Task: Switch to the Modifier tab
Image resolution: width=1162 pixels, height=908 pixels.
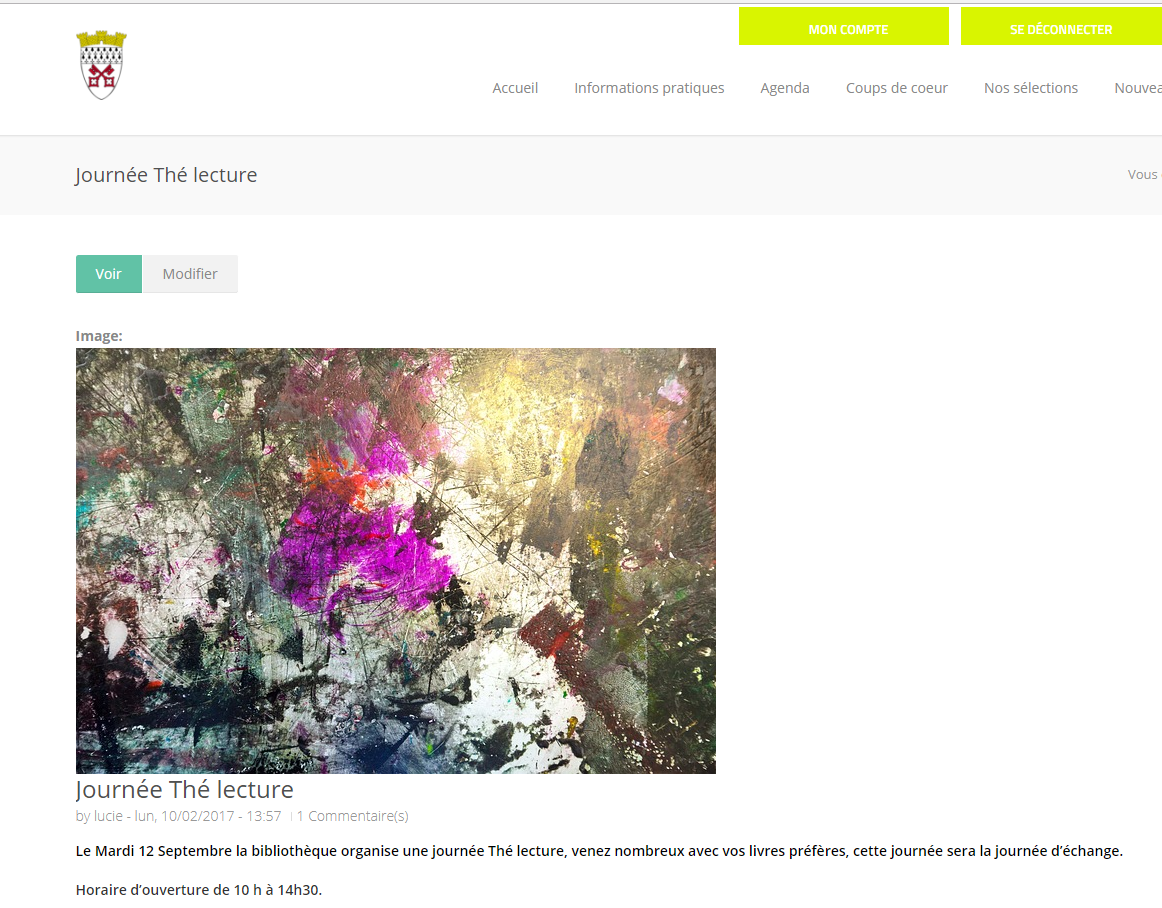Action: [190, 274]
